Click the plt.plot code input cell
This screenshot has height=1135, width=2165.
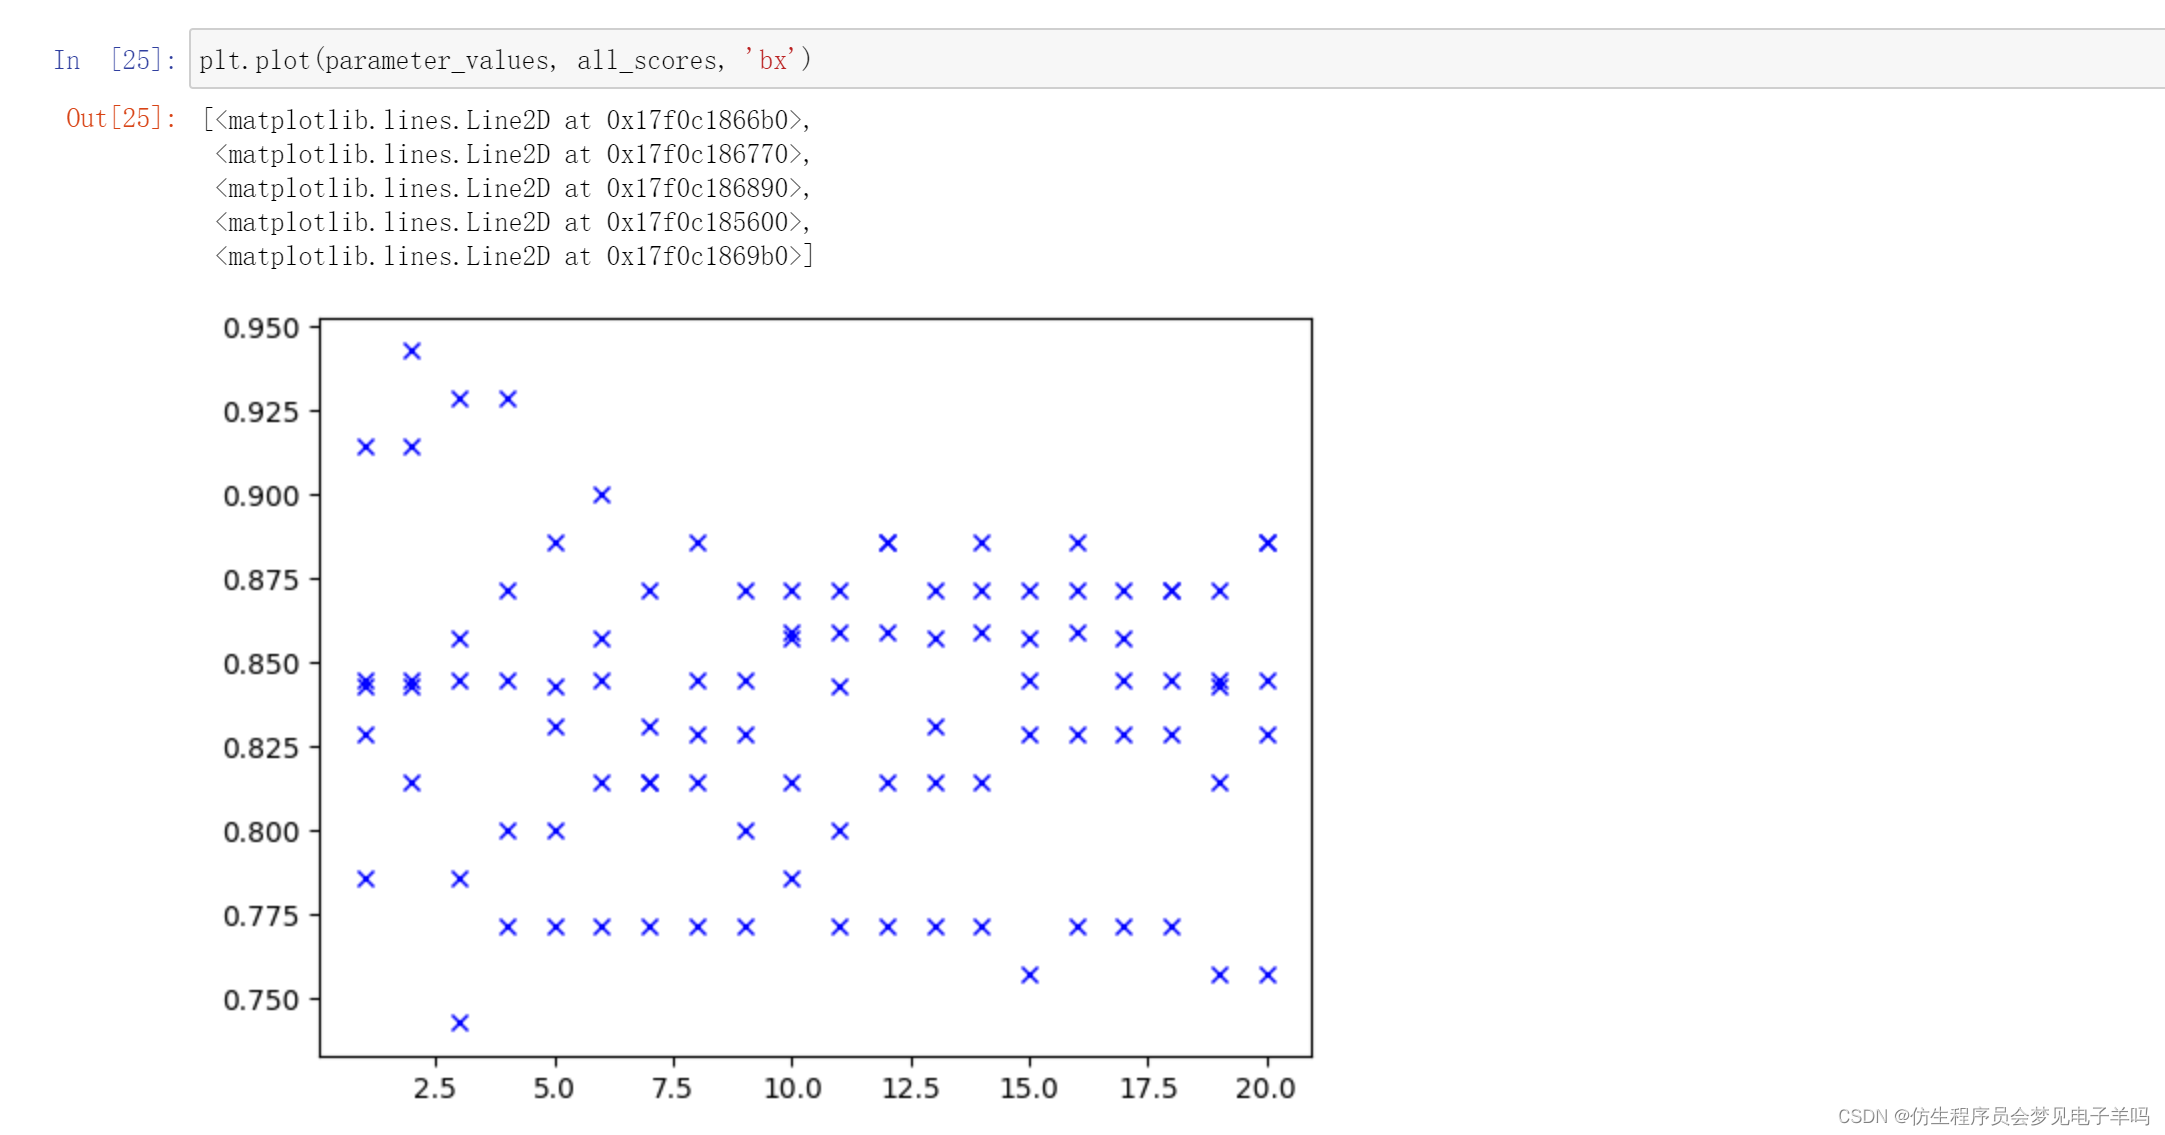click(1176, 59)
